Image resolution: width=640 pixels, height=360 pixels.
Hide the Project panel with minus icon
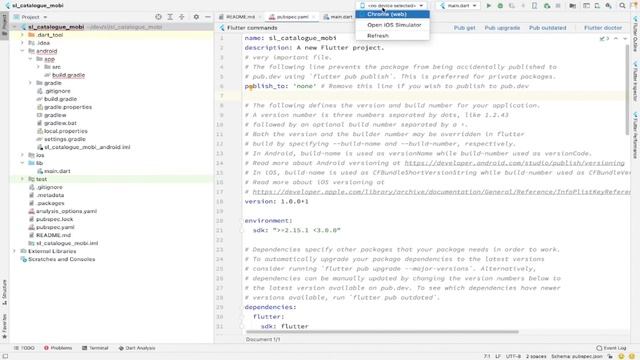pos(208,17)
